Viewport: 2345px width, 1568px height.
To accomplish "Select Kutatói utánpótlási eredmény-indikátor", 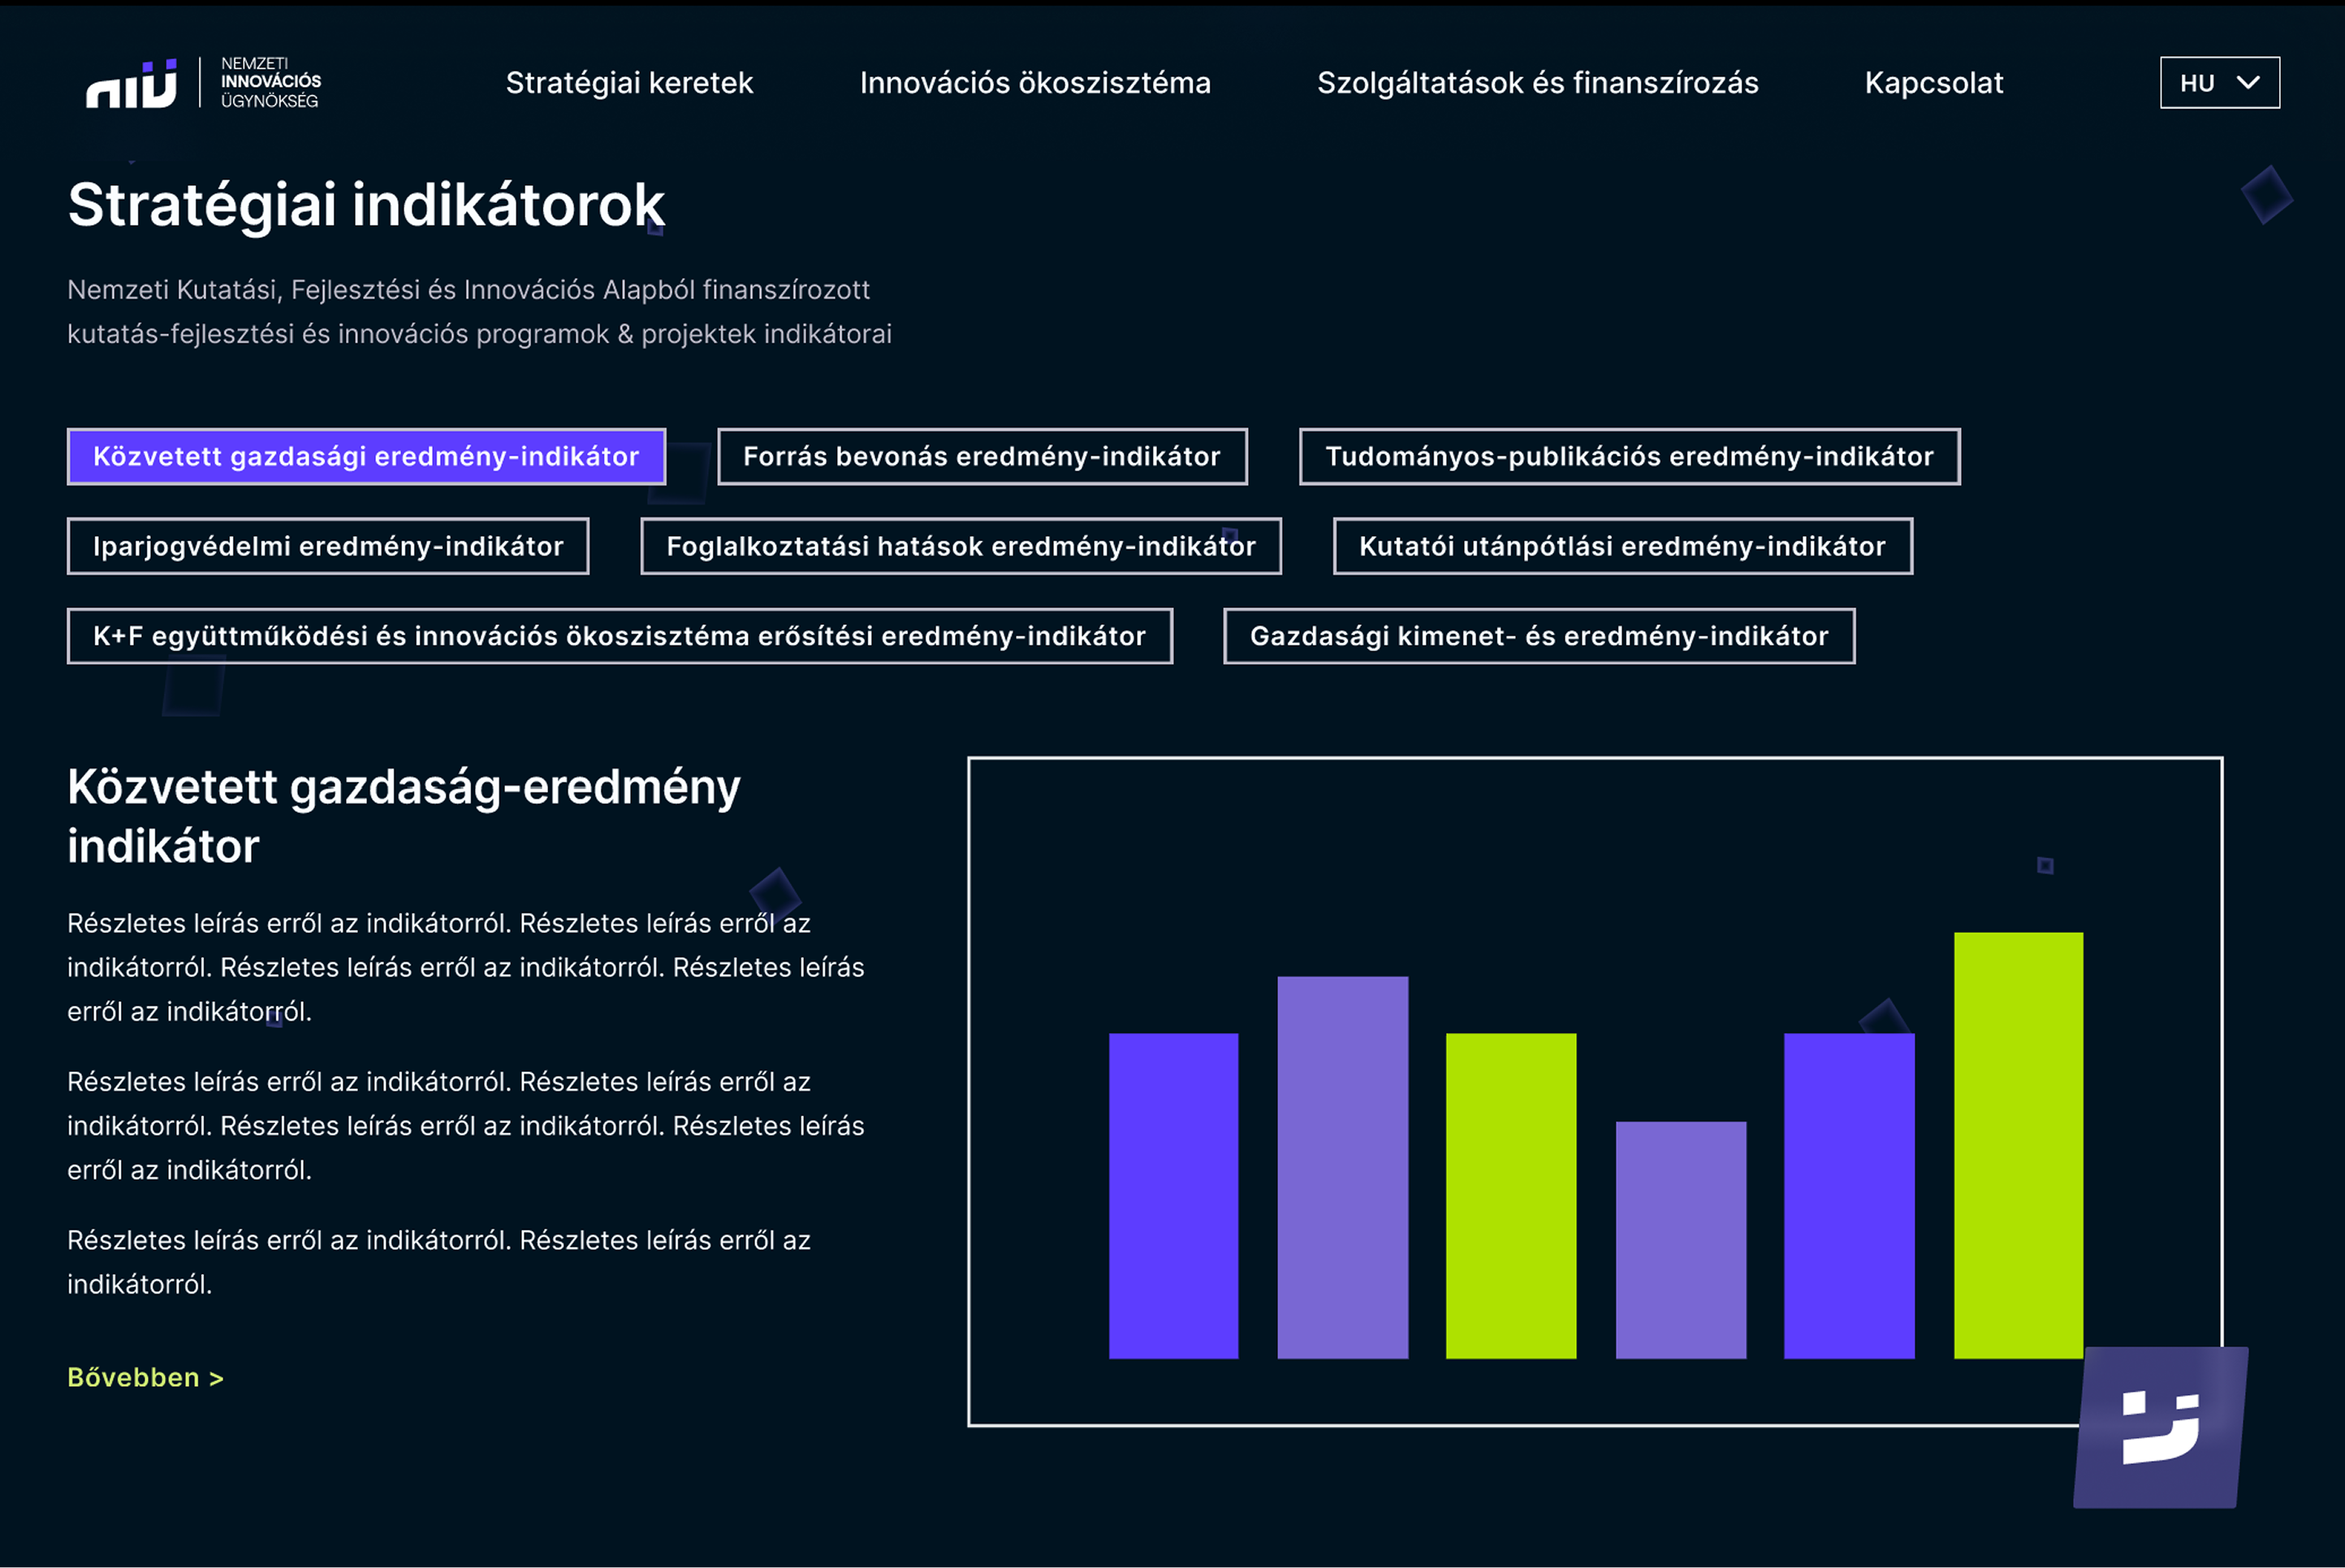I will tap(1622, 546).
